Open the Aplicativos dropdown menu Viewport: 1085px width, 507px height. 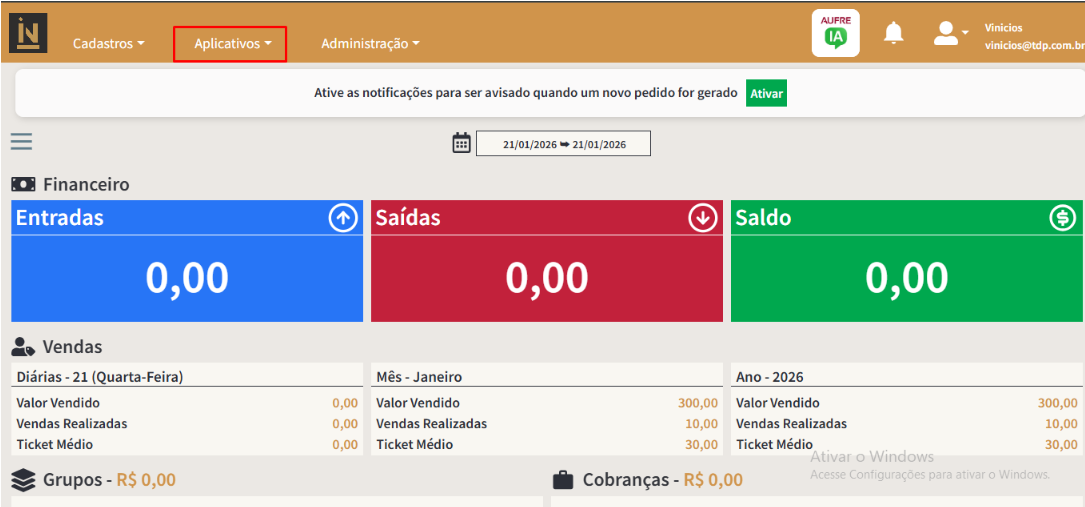pyautogui.click(x=230, y=44)
